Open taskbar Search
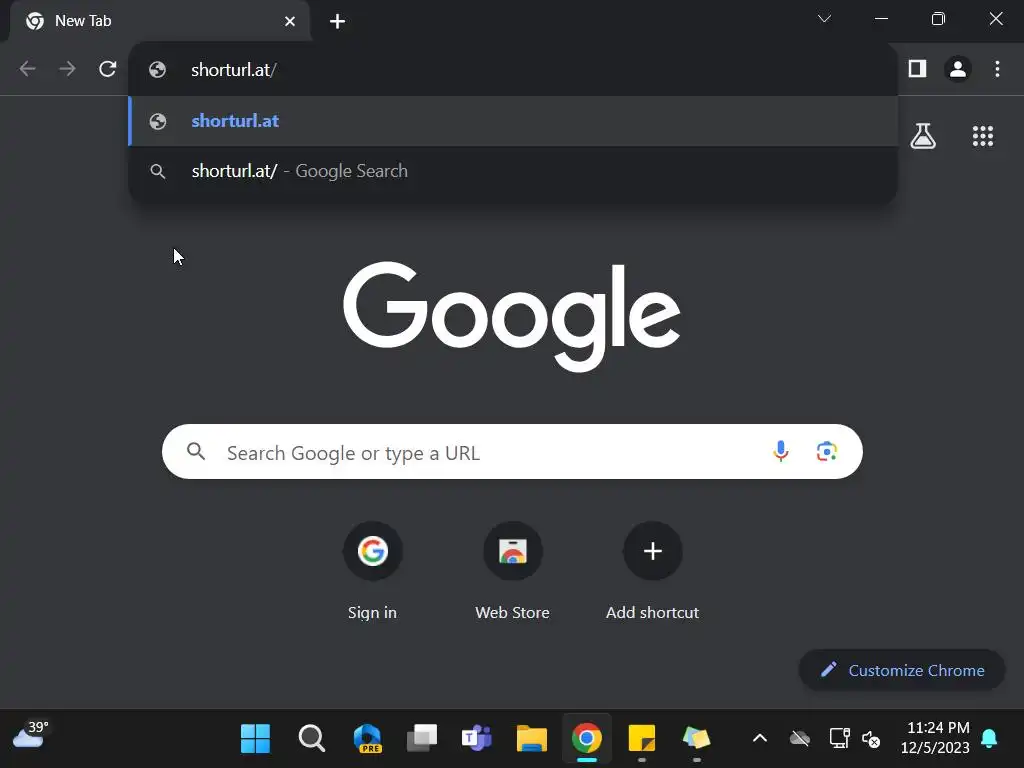Screen dimensions: 1024x768 [312, 739]
